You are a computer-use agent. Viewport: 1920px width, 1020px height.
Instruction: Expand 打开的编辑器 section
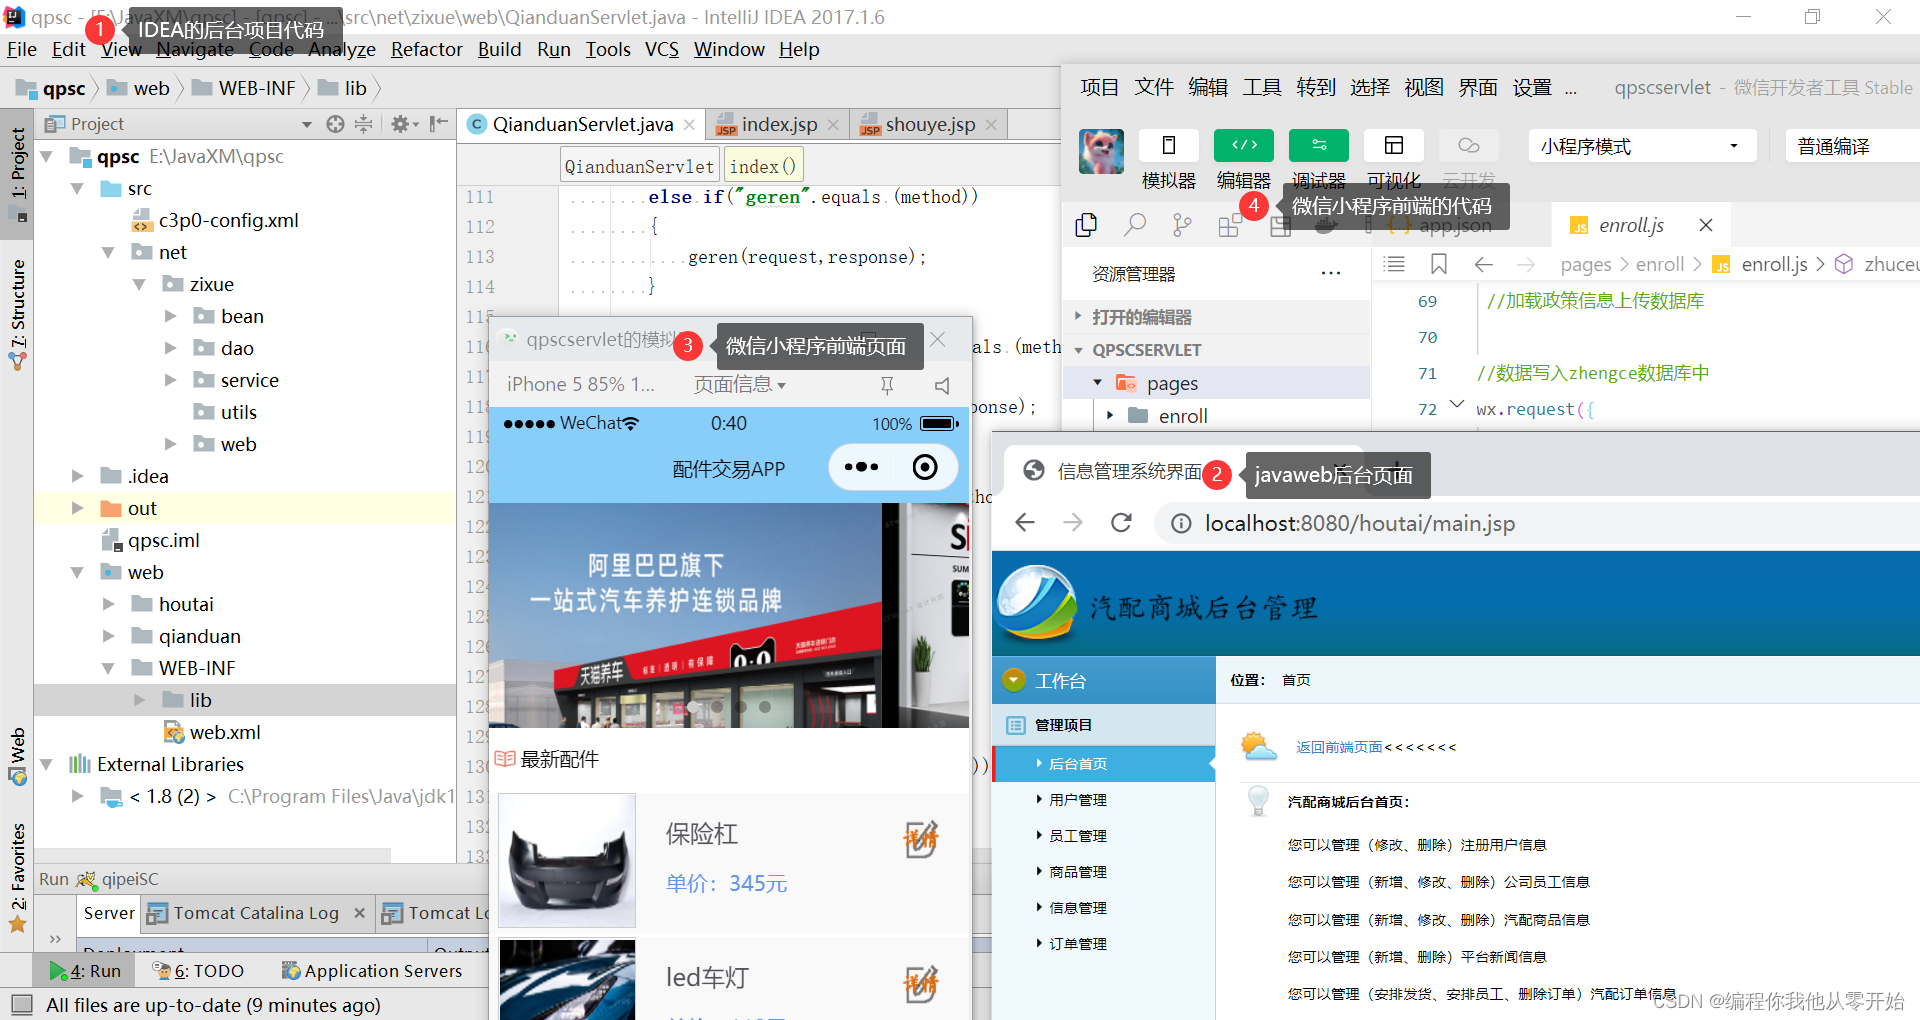point(1078,317)
